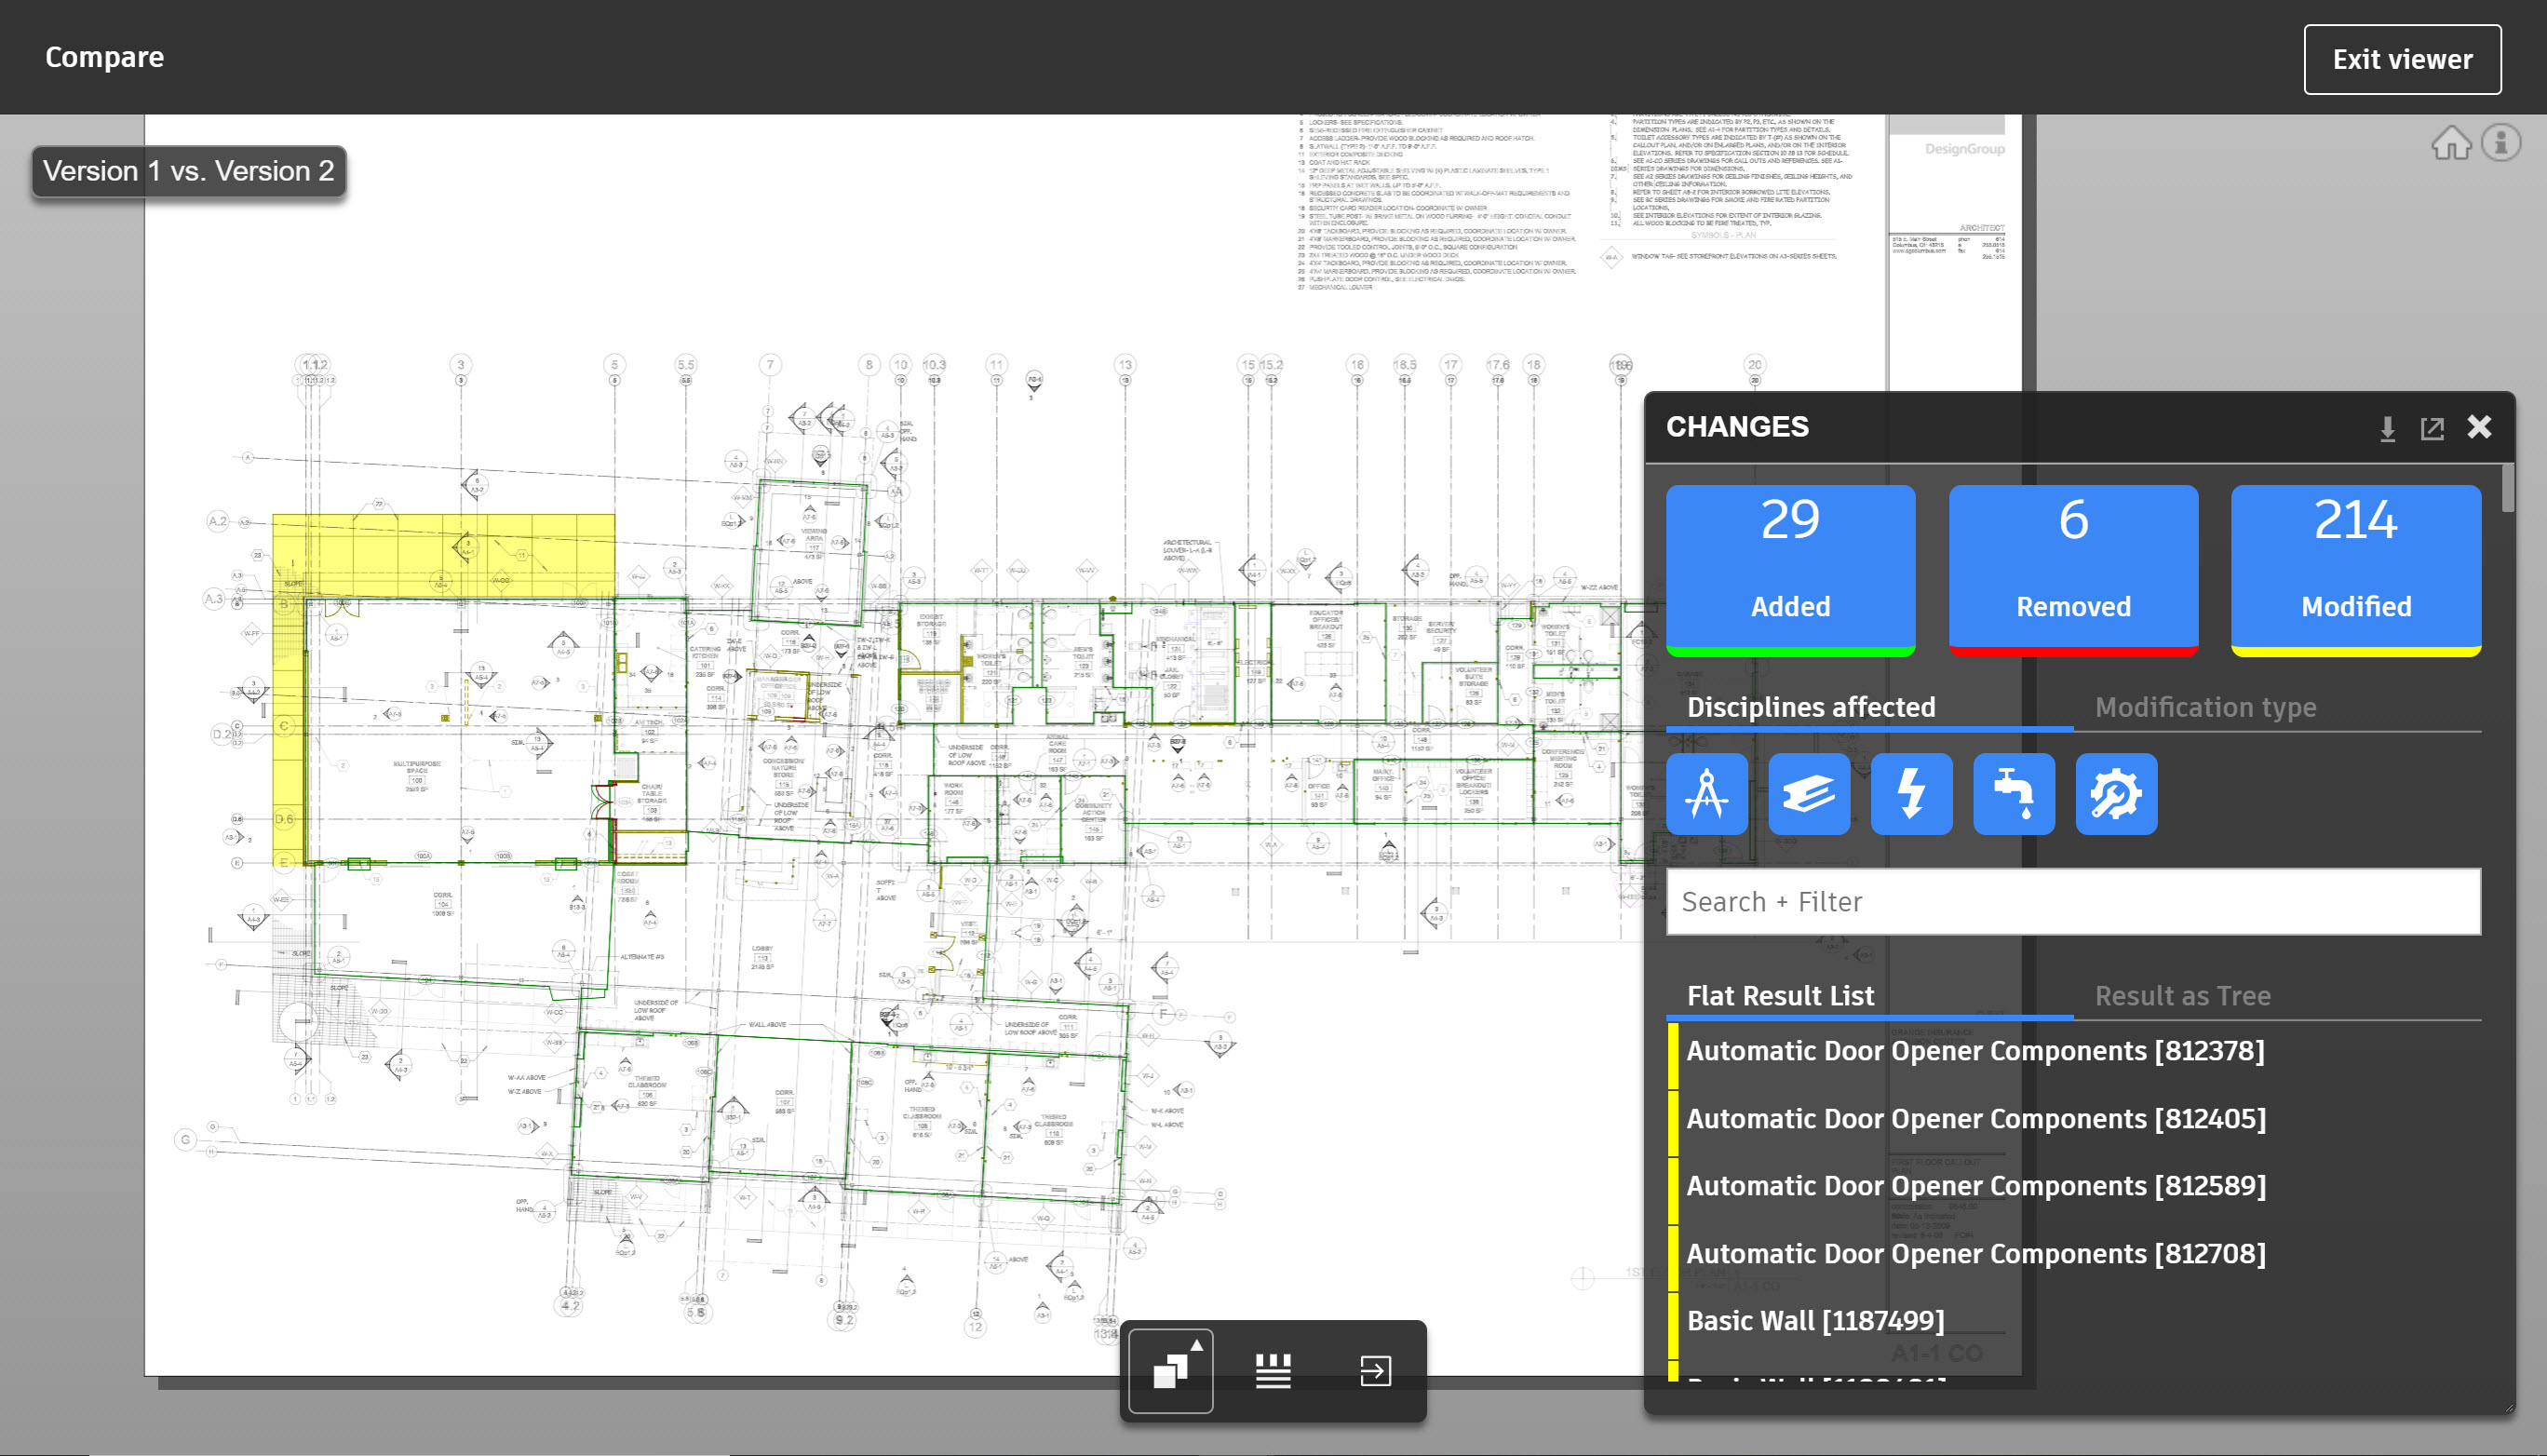Click the exit compare arrow toolbar icon

tap(1375, 1370)
